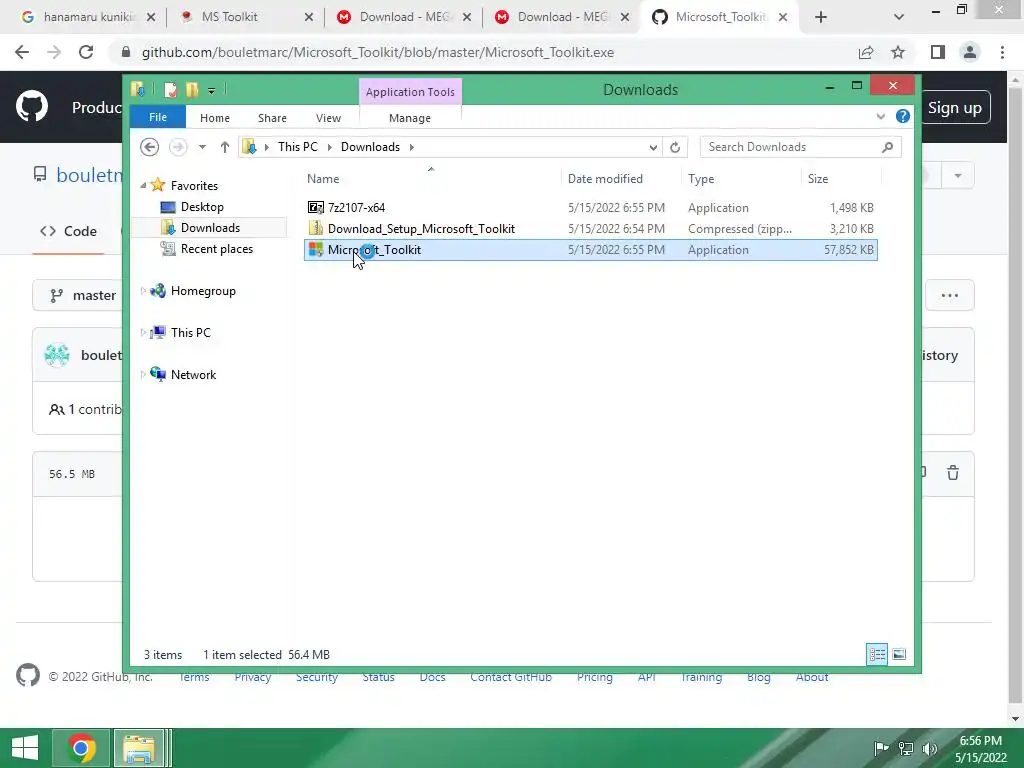Screen dimensions: 1024x768
Task: Click the share page icon in Chrome
Action: 866,52
